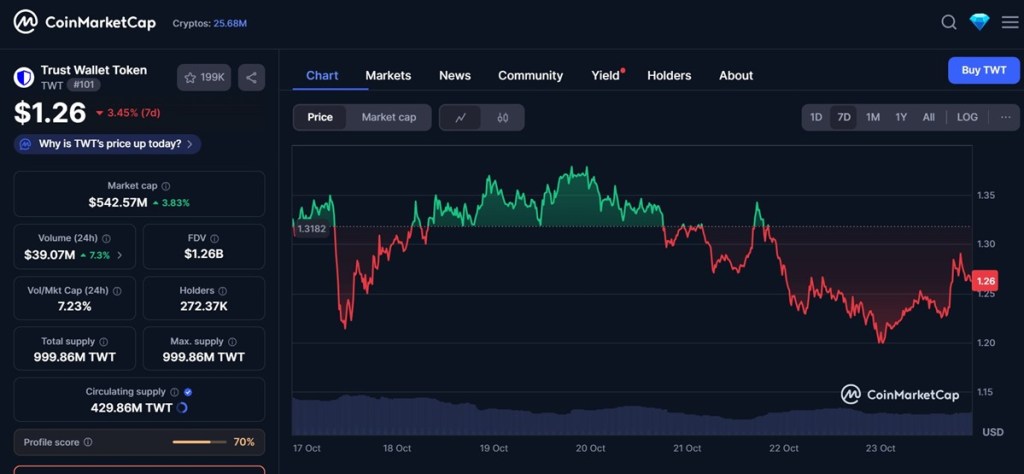The image size is (1024, 474).
Task: Click the Vol/Mkt Cap (24h) info icon
Action: click(116, 291)
